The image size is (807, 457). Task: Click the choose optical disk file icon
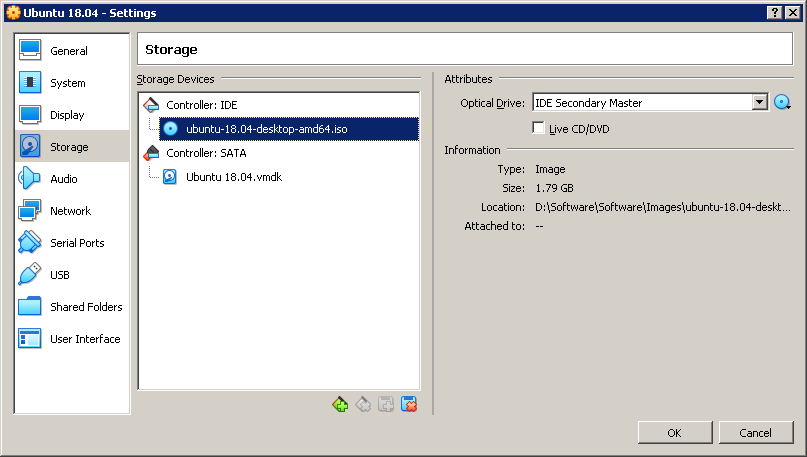[x=782, y=102]
